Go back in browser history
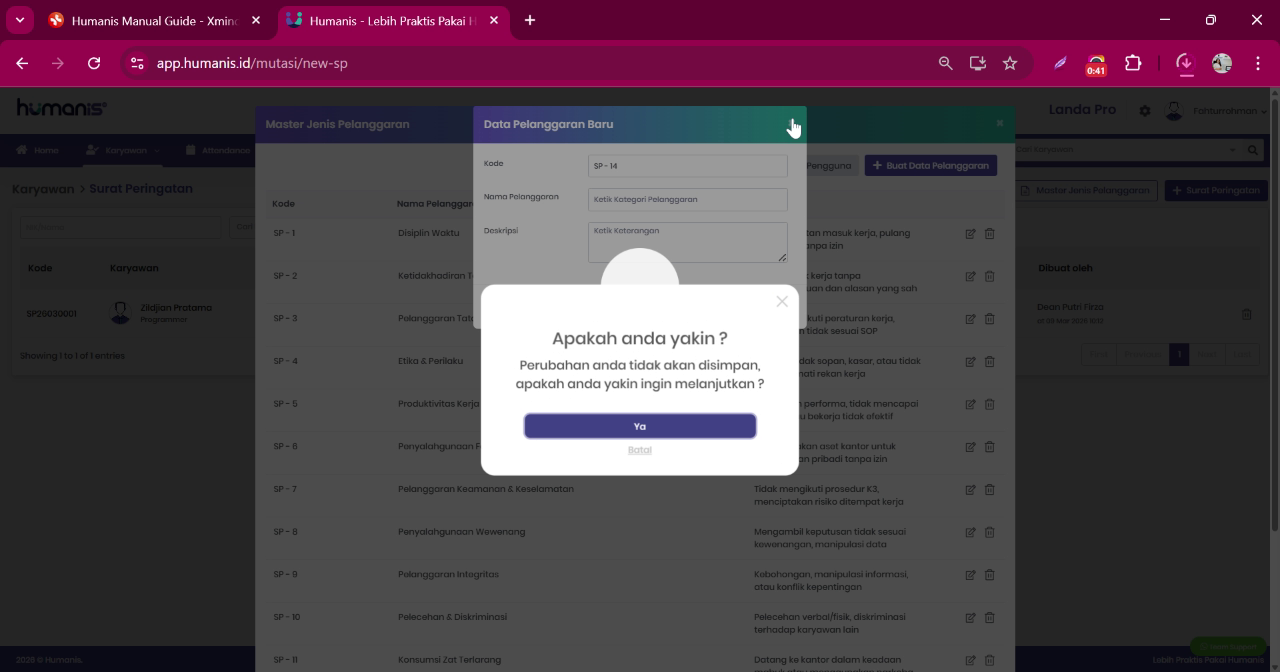 click(22, 63)
